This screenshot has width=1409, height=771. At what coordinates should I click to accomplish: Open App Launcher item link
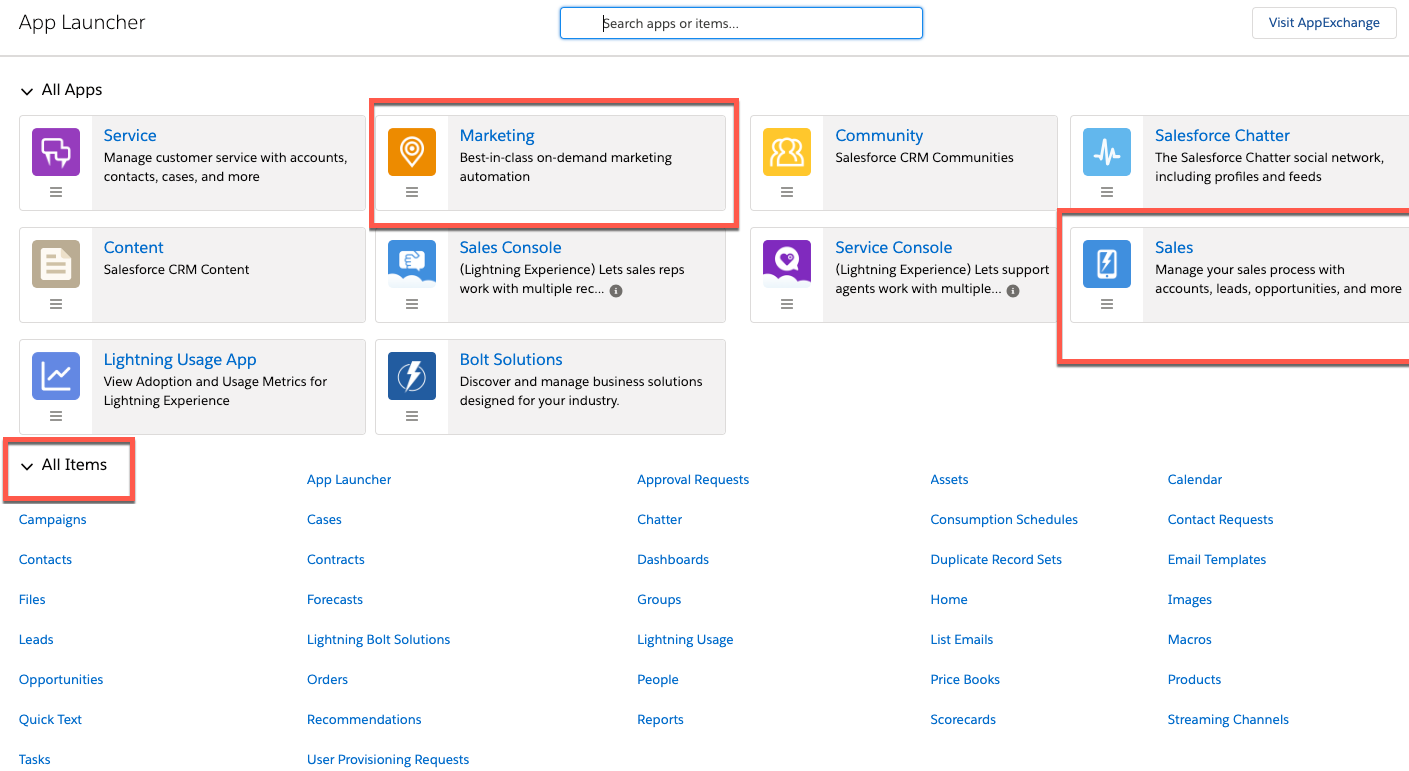[349, 480]
